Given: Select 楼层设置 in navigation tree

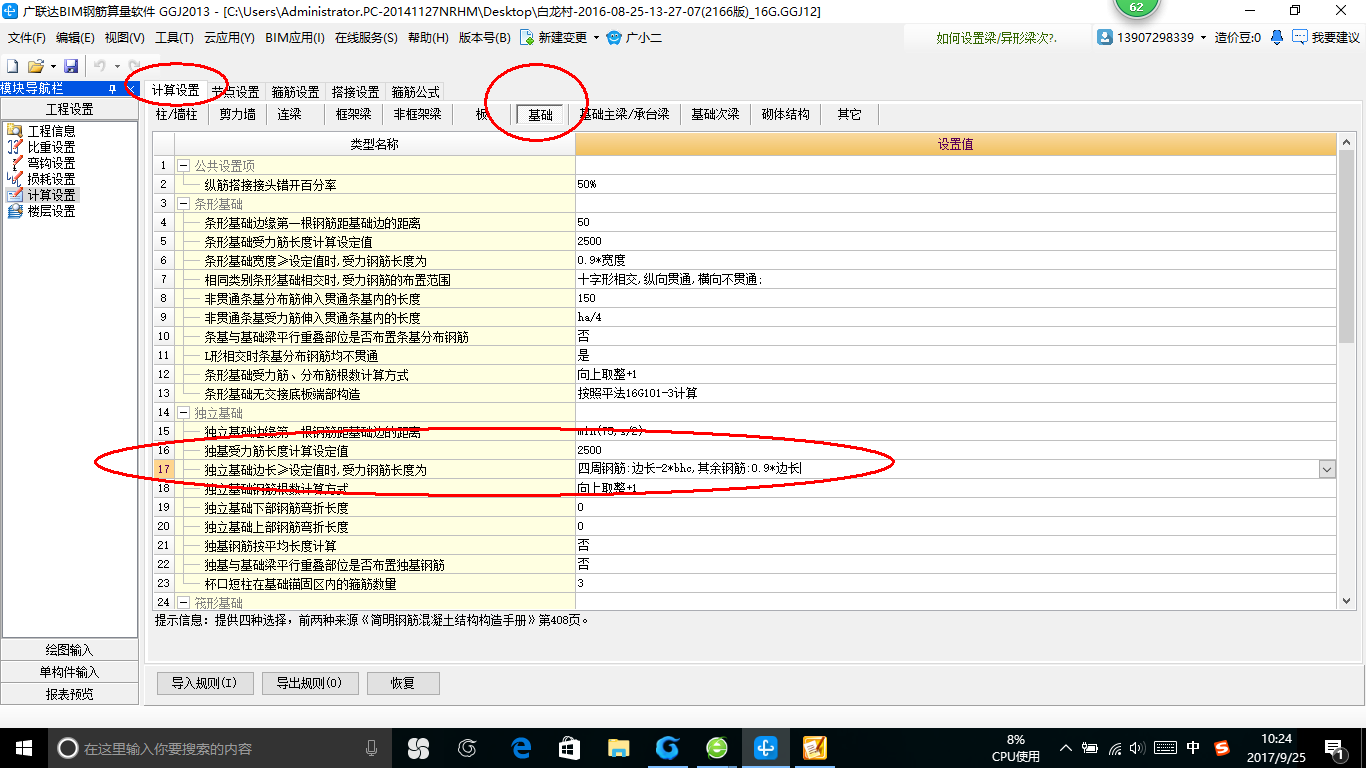Looking at the screenshot, I should (x=51, y=211).
